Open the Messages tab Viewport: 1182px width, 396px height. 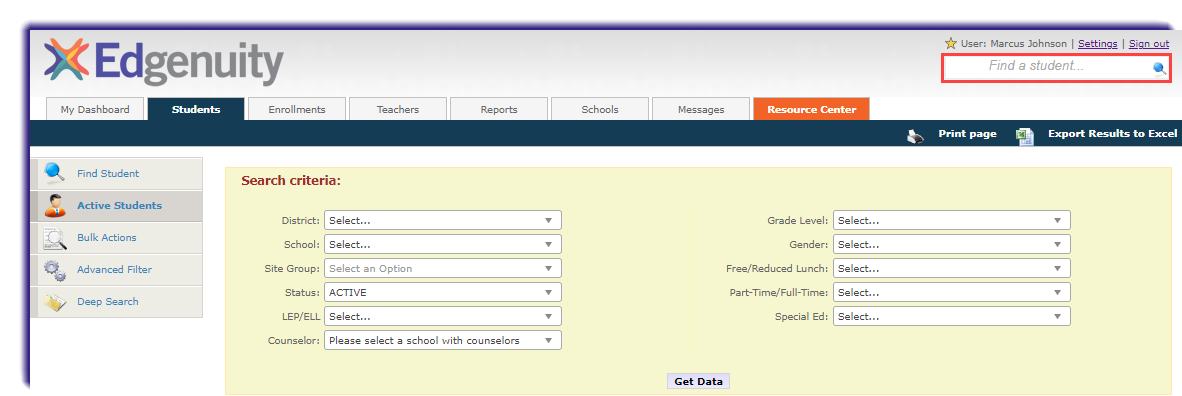pyautogui.click(x=701, y=109)
